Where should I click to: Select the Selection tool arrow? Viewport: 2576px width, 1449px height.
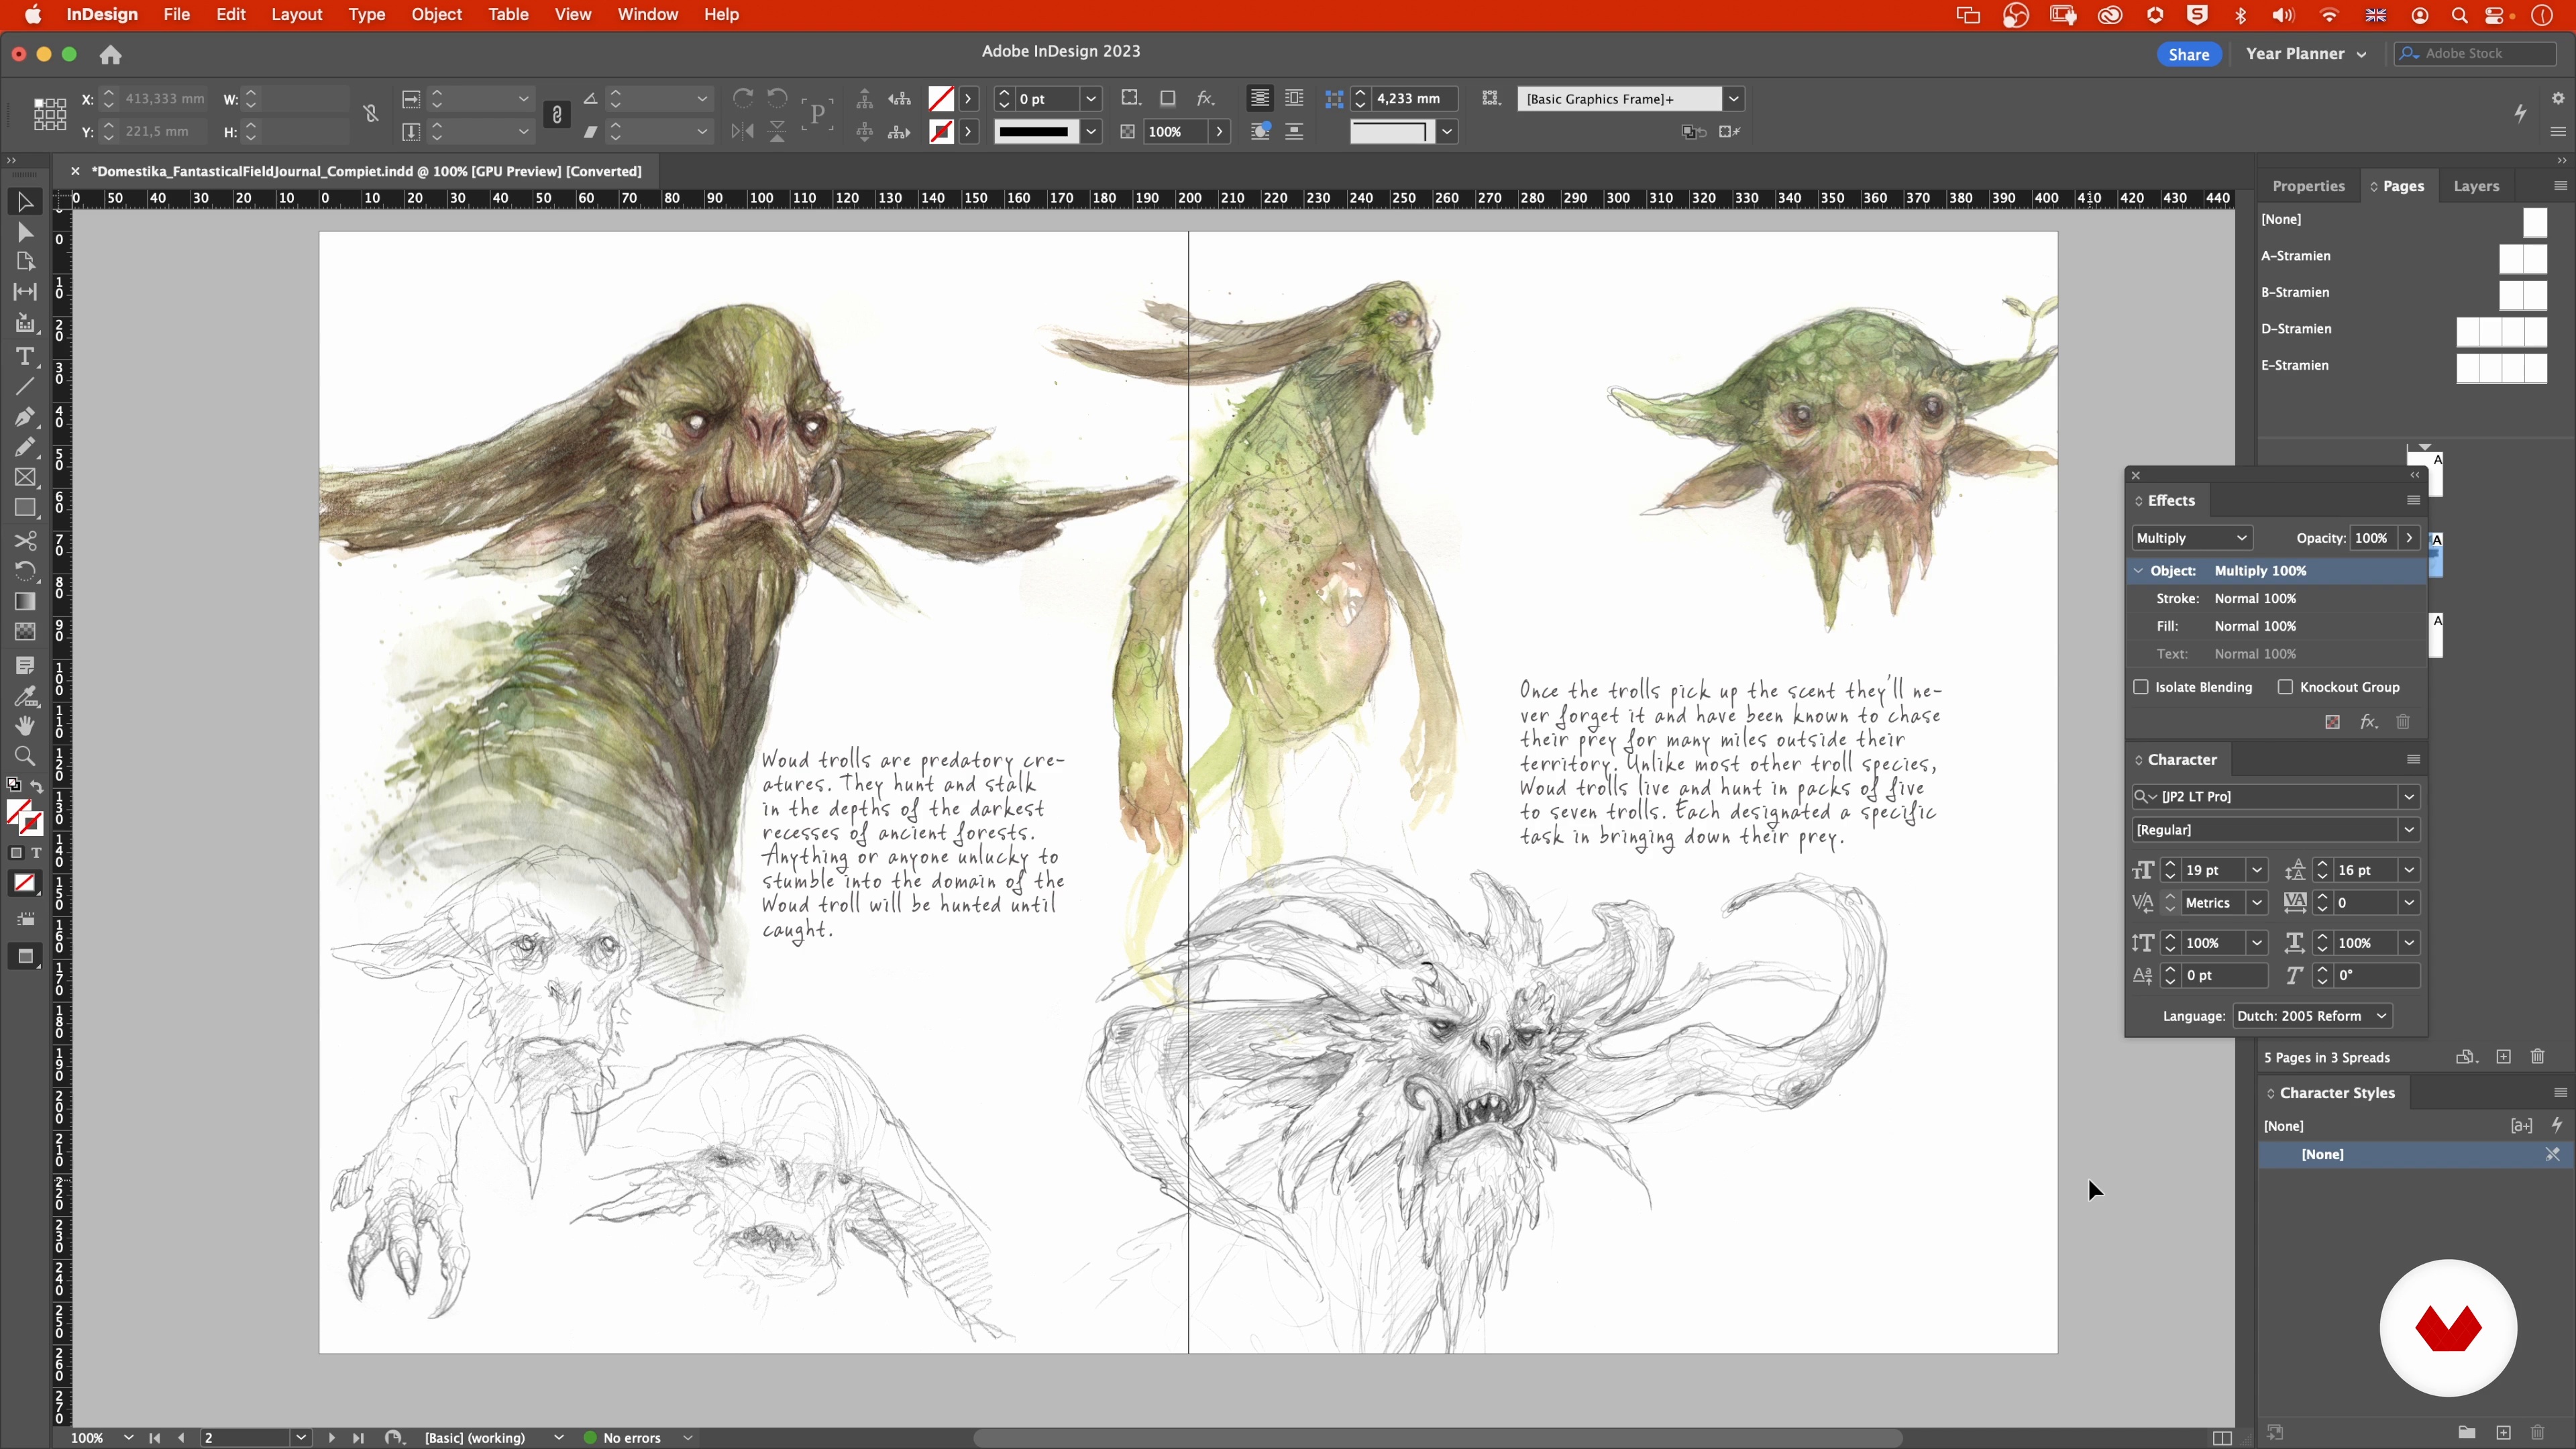click(25, 202)
